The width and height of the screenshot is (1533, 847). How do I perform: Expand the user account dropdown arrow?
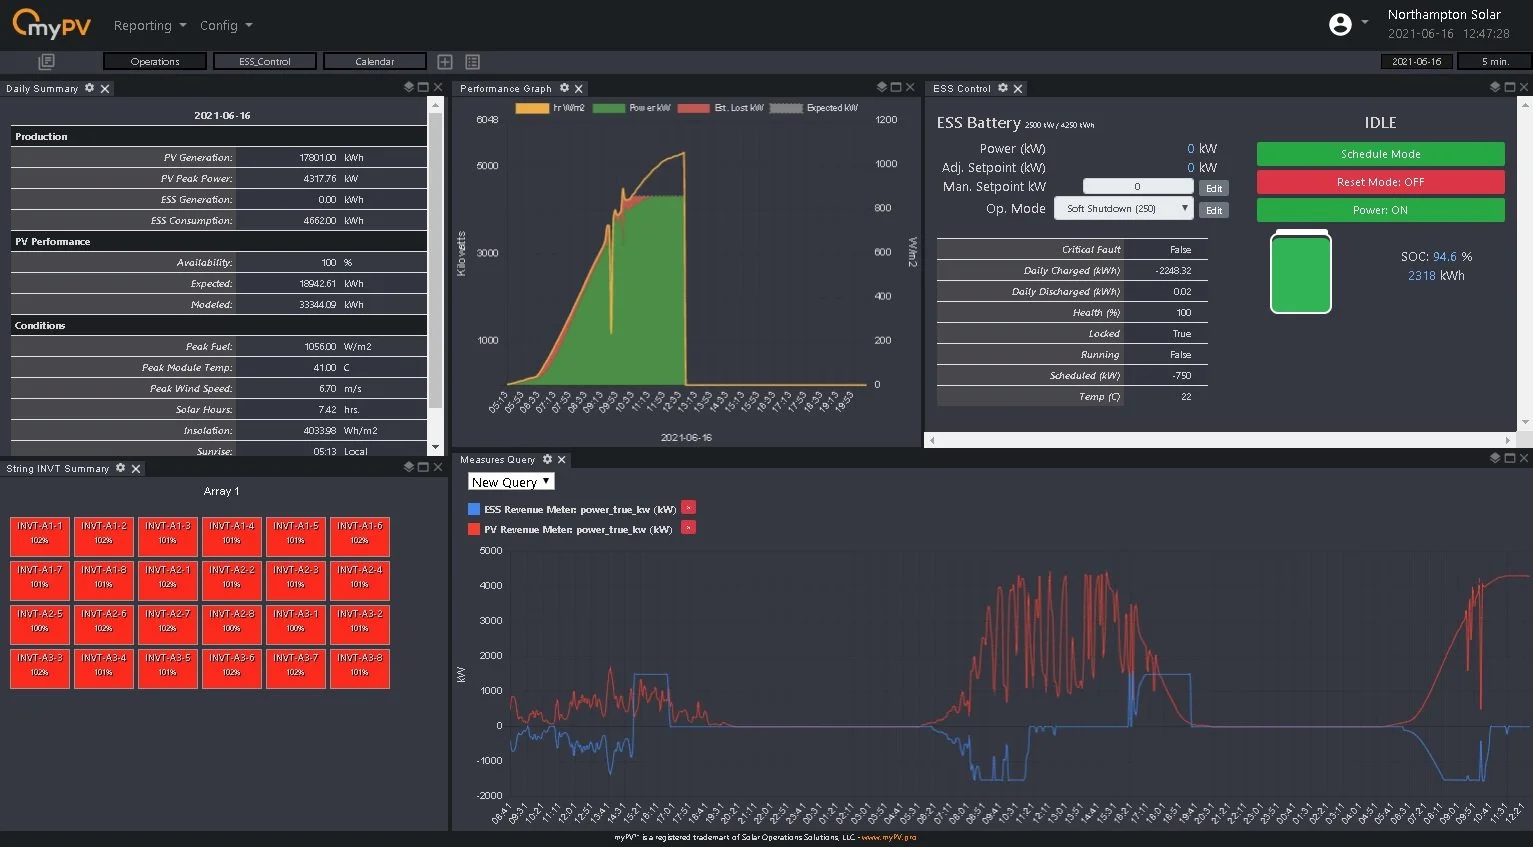[1365, 22]
